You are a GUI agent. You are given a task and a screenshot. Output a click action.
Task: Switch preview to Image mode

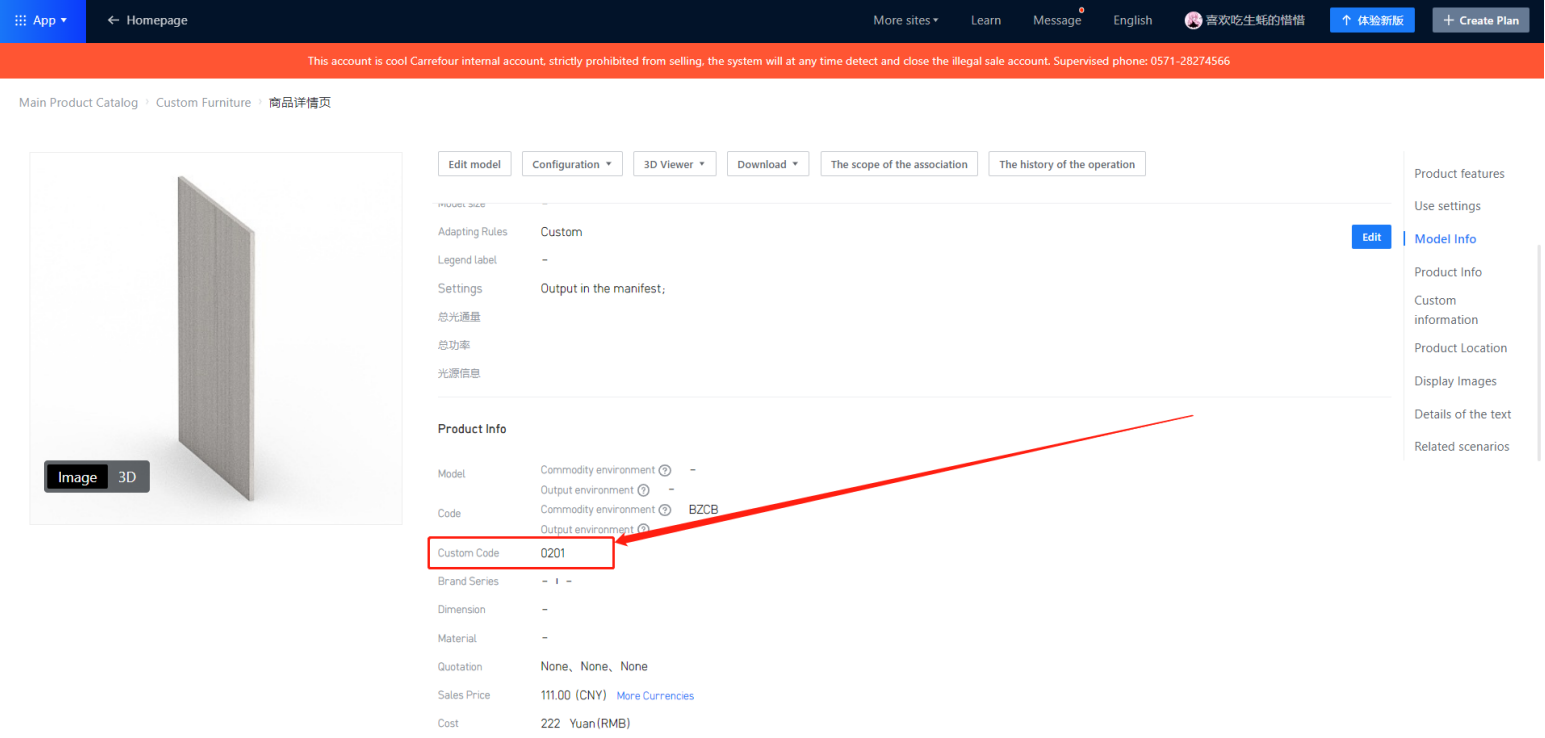pos(77,477)
